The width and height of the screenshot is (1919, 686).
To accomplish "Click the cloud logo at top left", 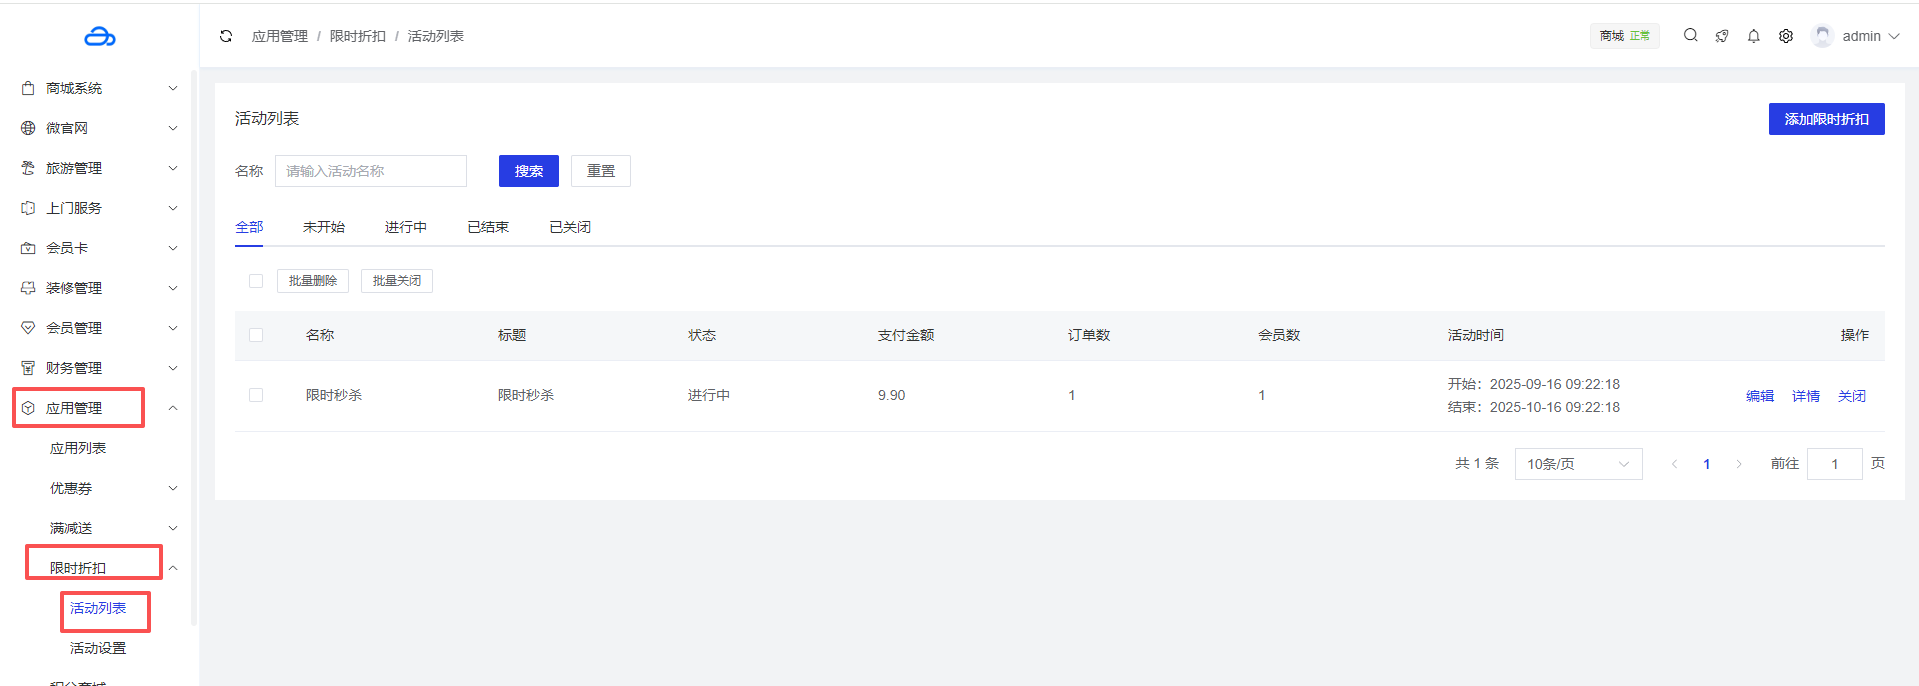I will 100,37.
